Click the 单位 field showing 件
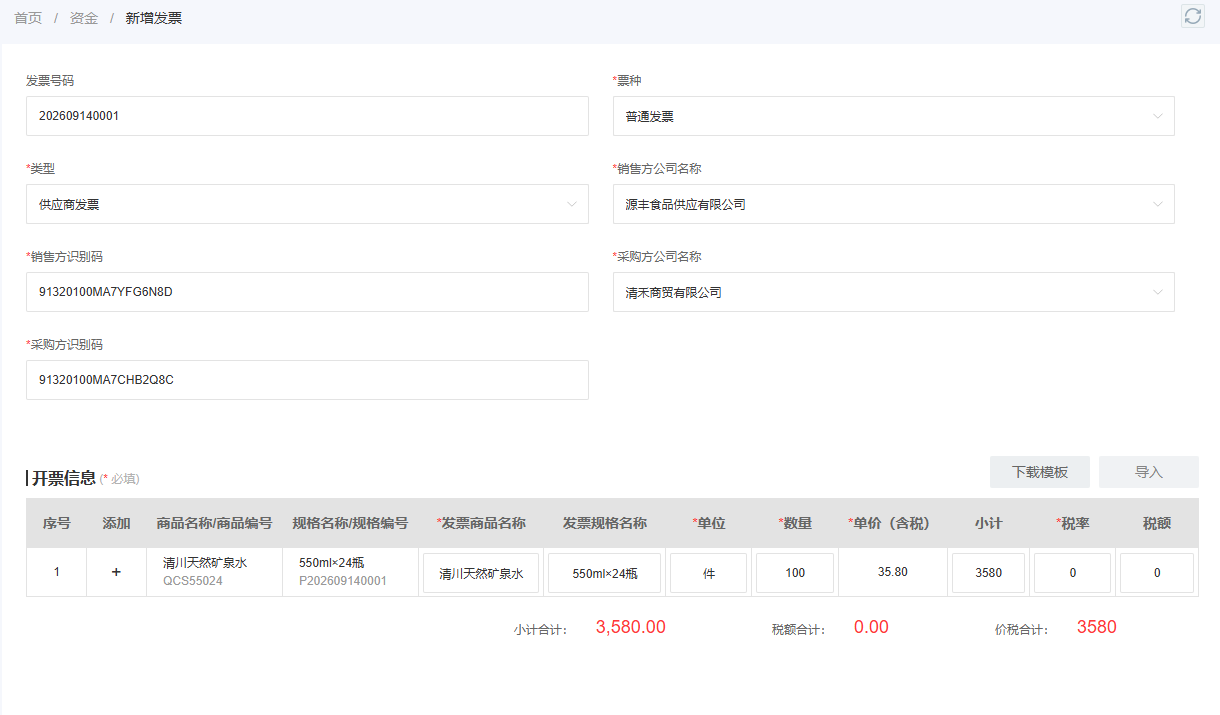This screenshot has width=1220, height=715. click(709, 573)
